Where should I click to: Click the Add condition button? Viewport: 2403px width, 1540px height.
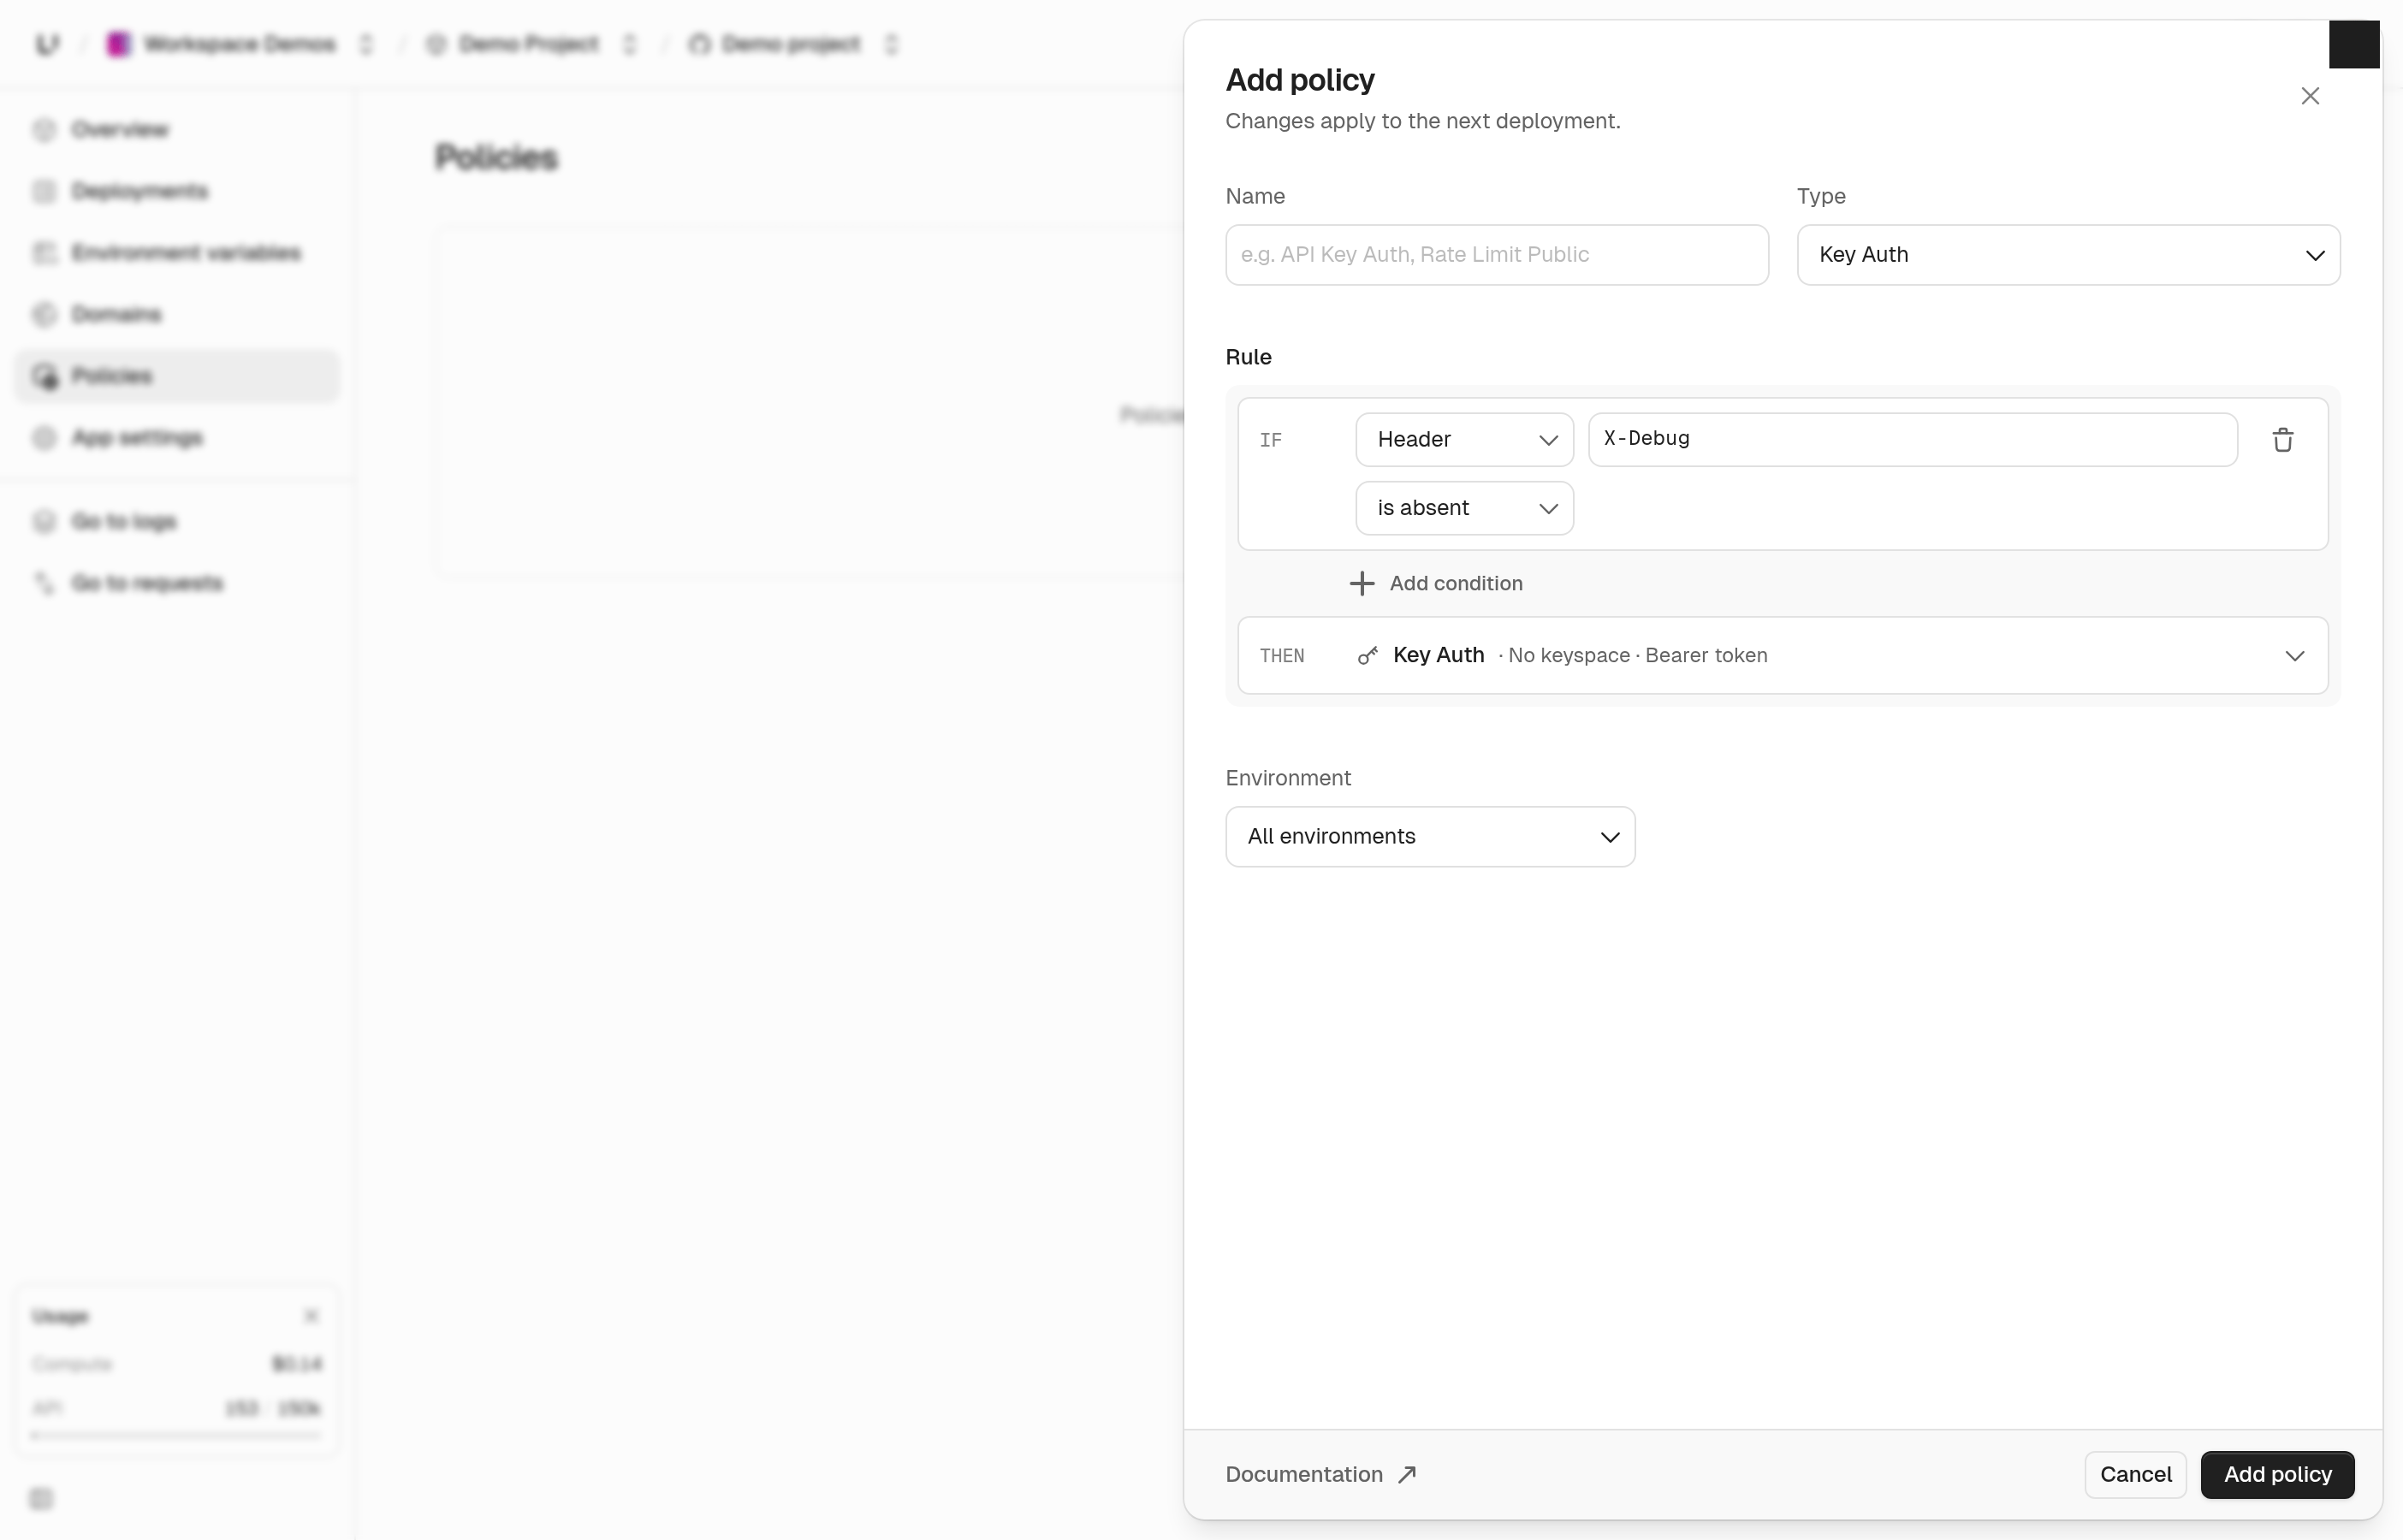(1436, 583)
